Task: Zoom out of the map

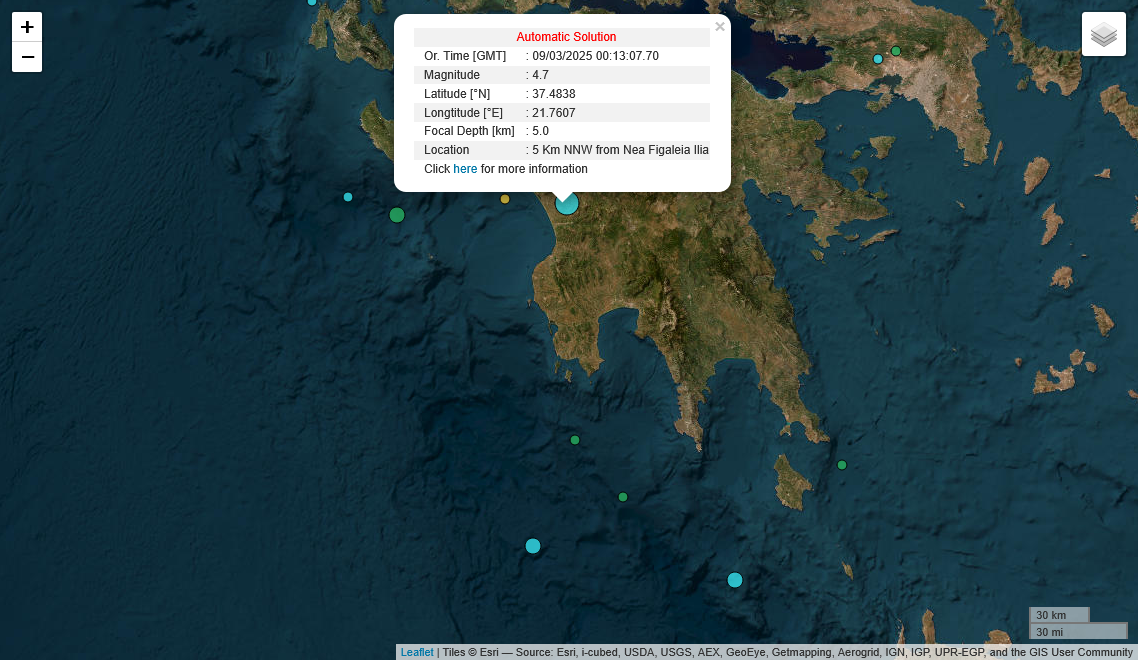Action: click(27, 57)
